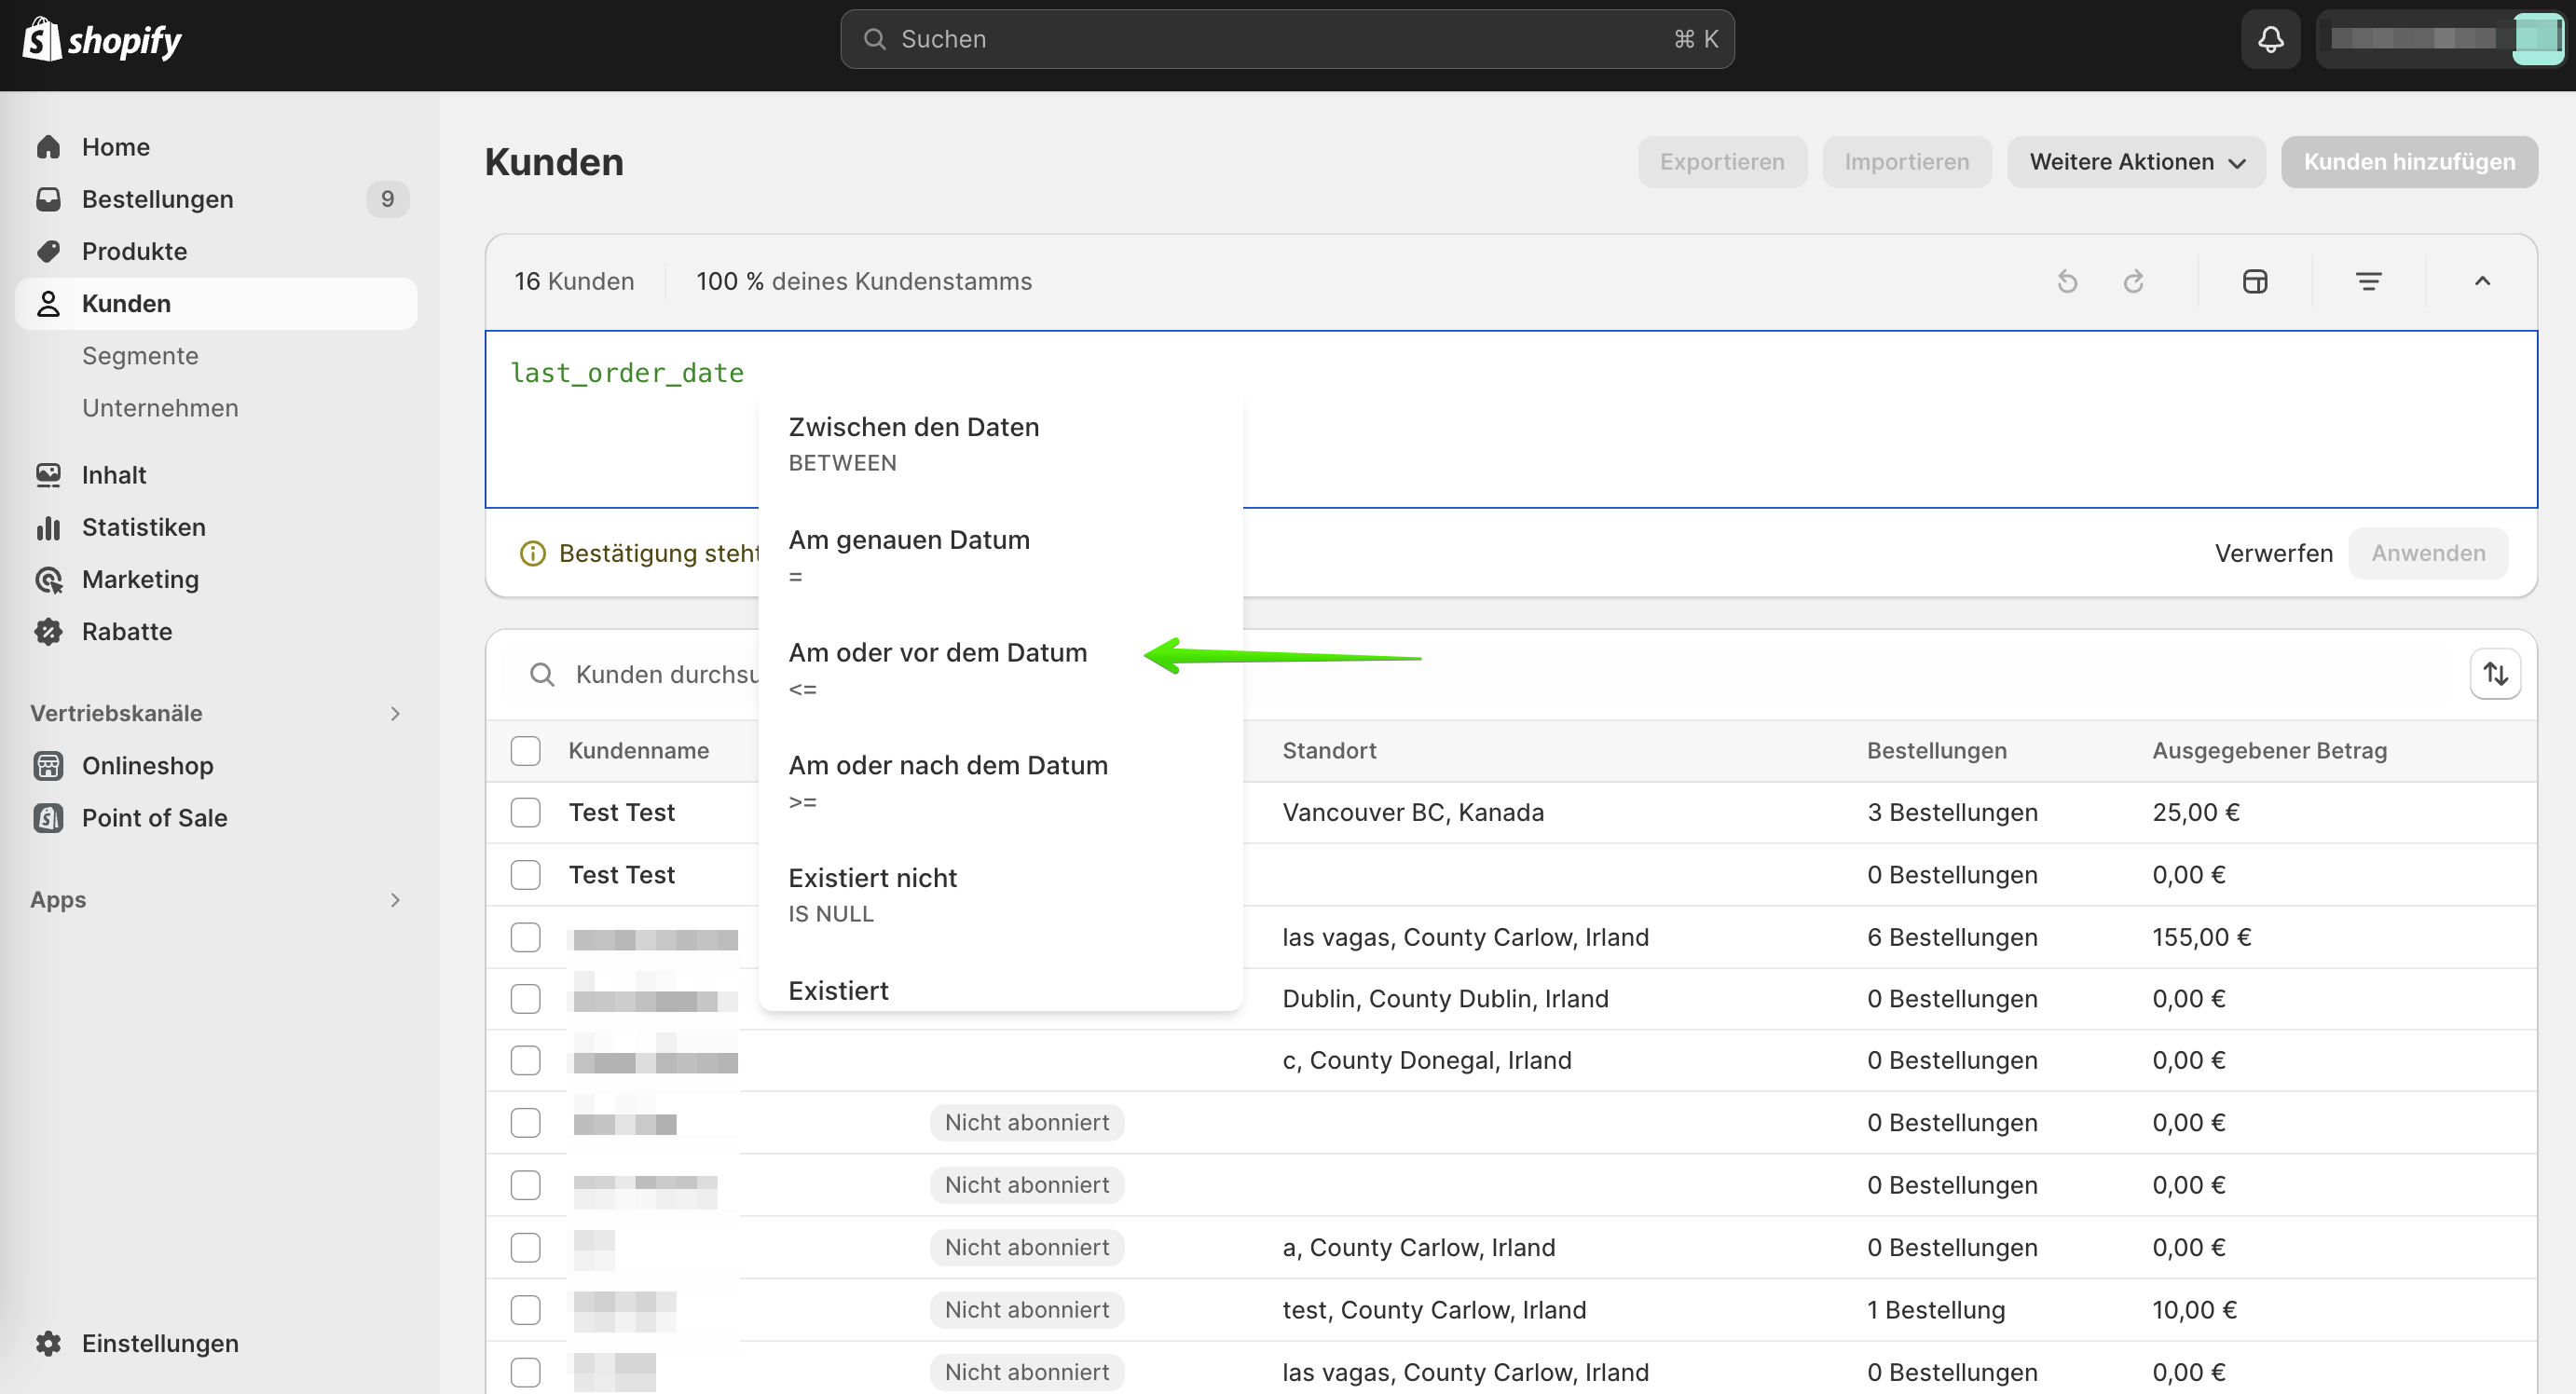Click the Standort column header
The image size is (2576, 1394).
click(1329, 751)
